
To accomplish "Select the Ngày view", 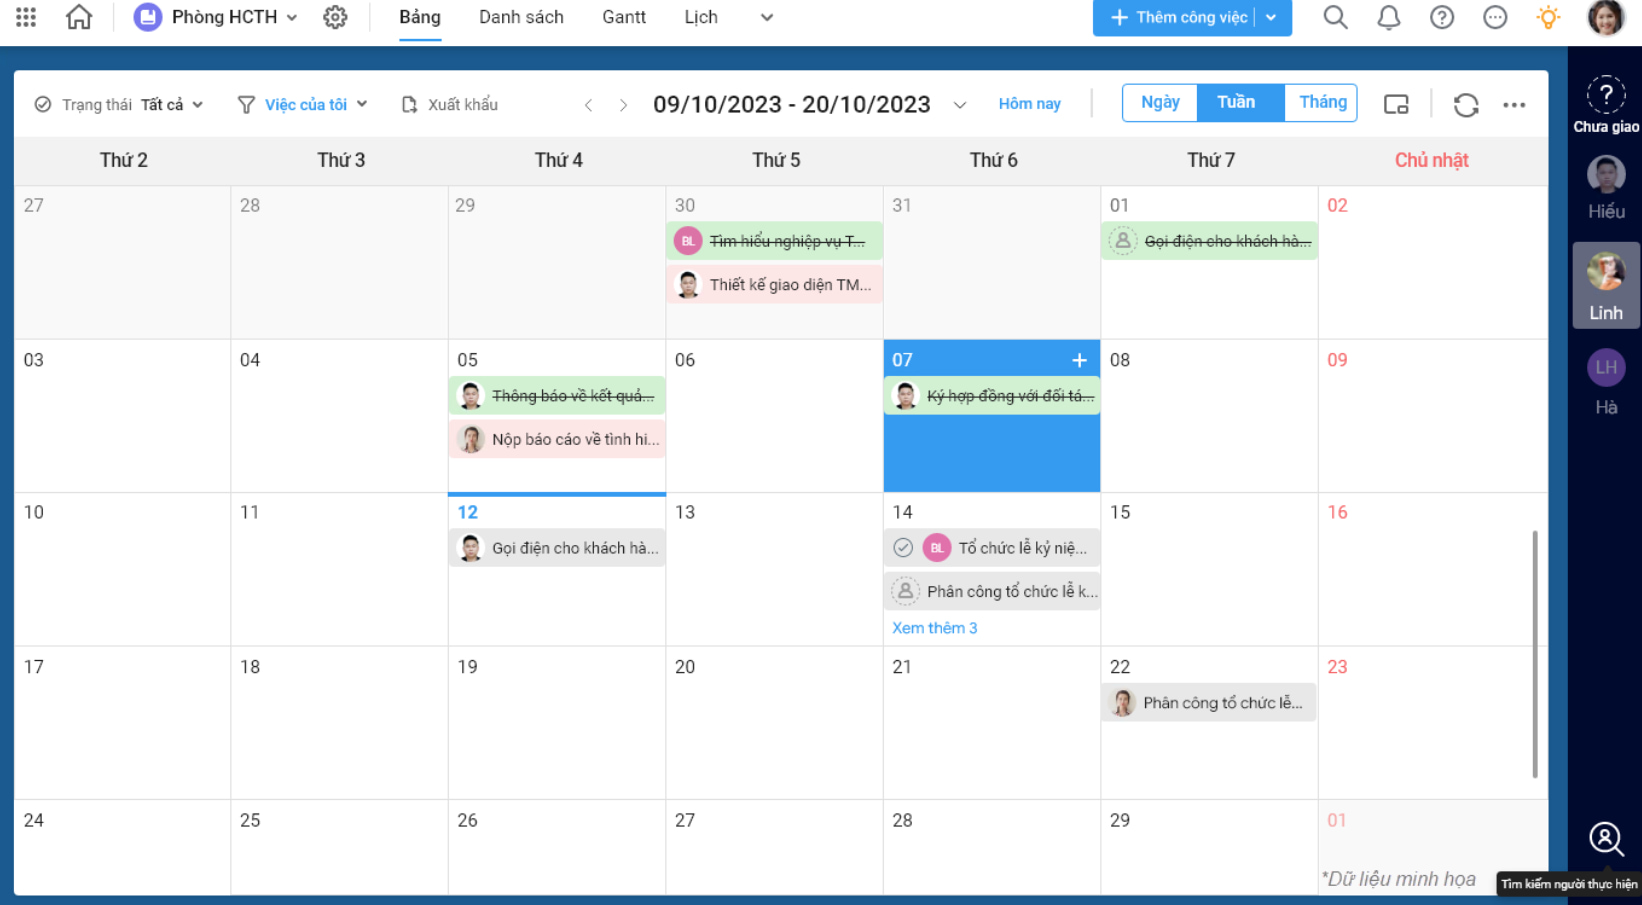I will [x=1160, y=103].
